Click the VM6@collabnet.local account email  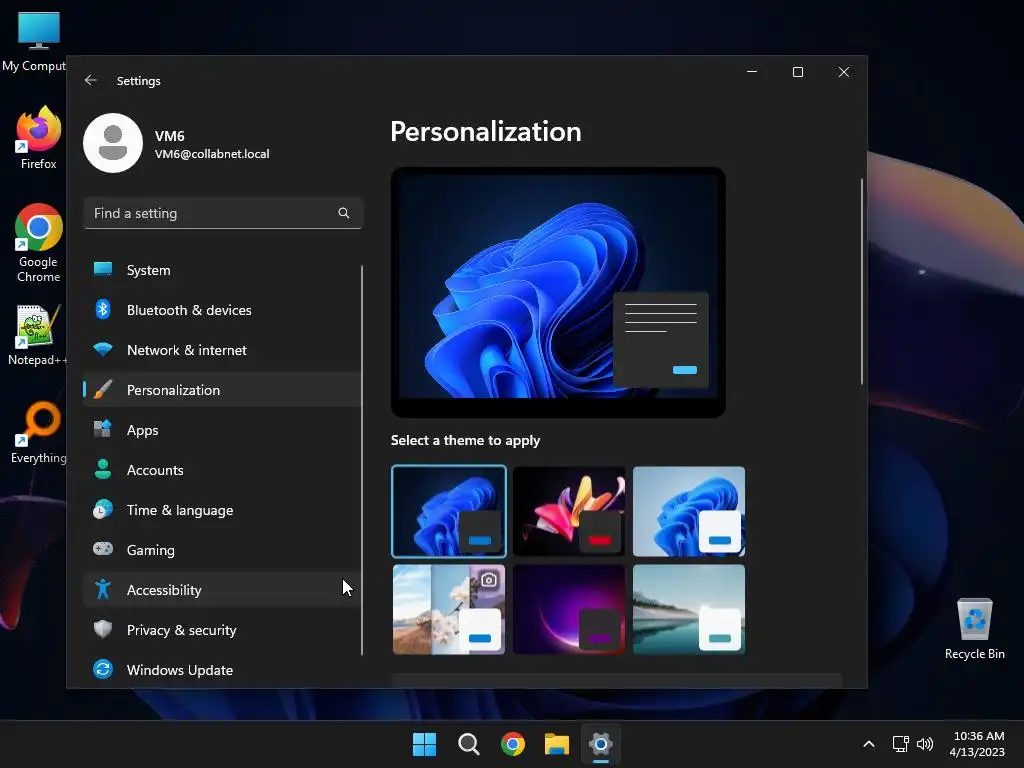tap(212, 153)
